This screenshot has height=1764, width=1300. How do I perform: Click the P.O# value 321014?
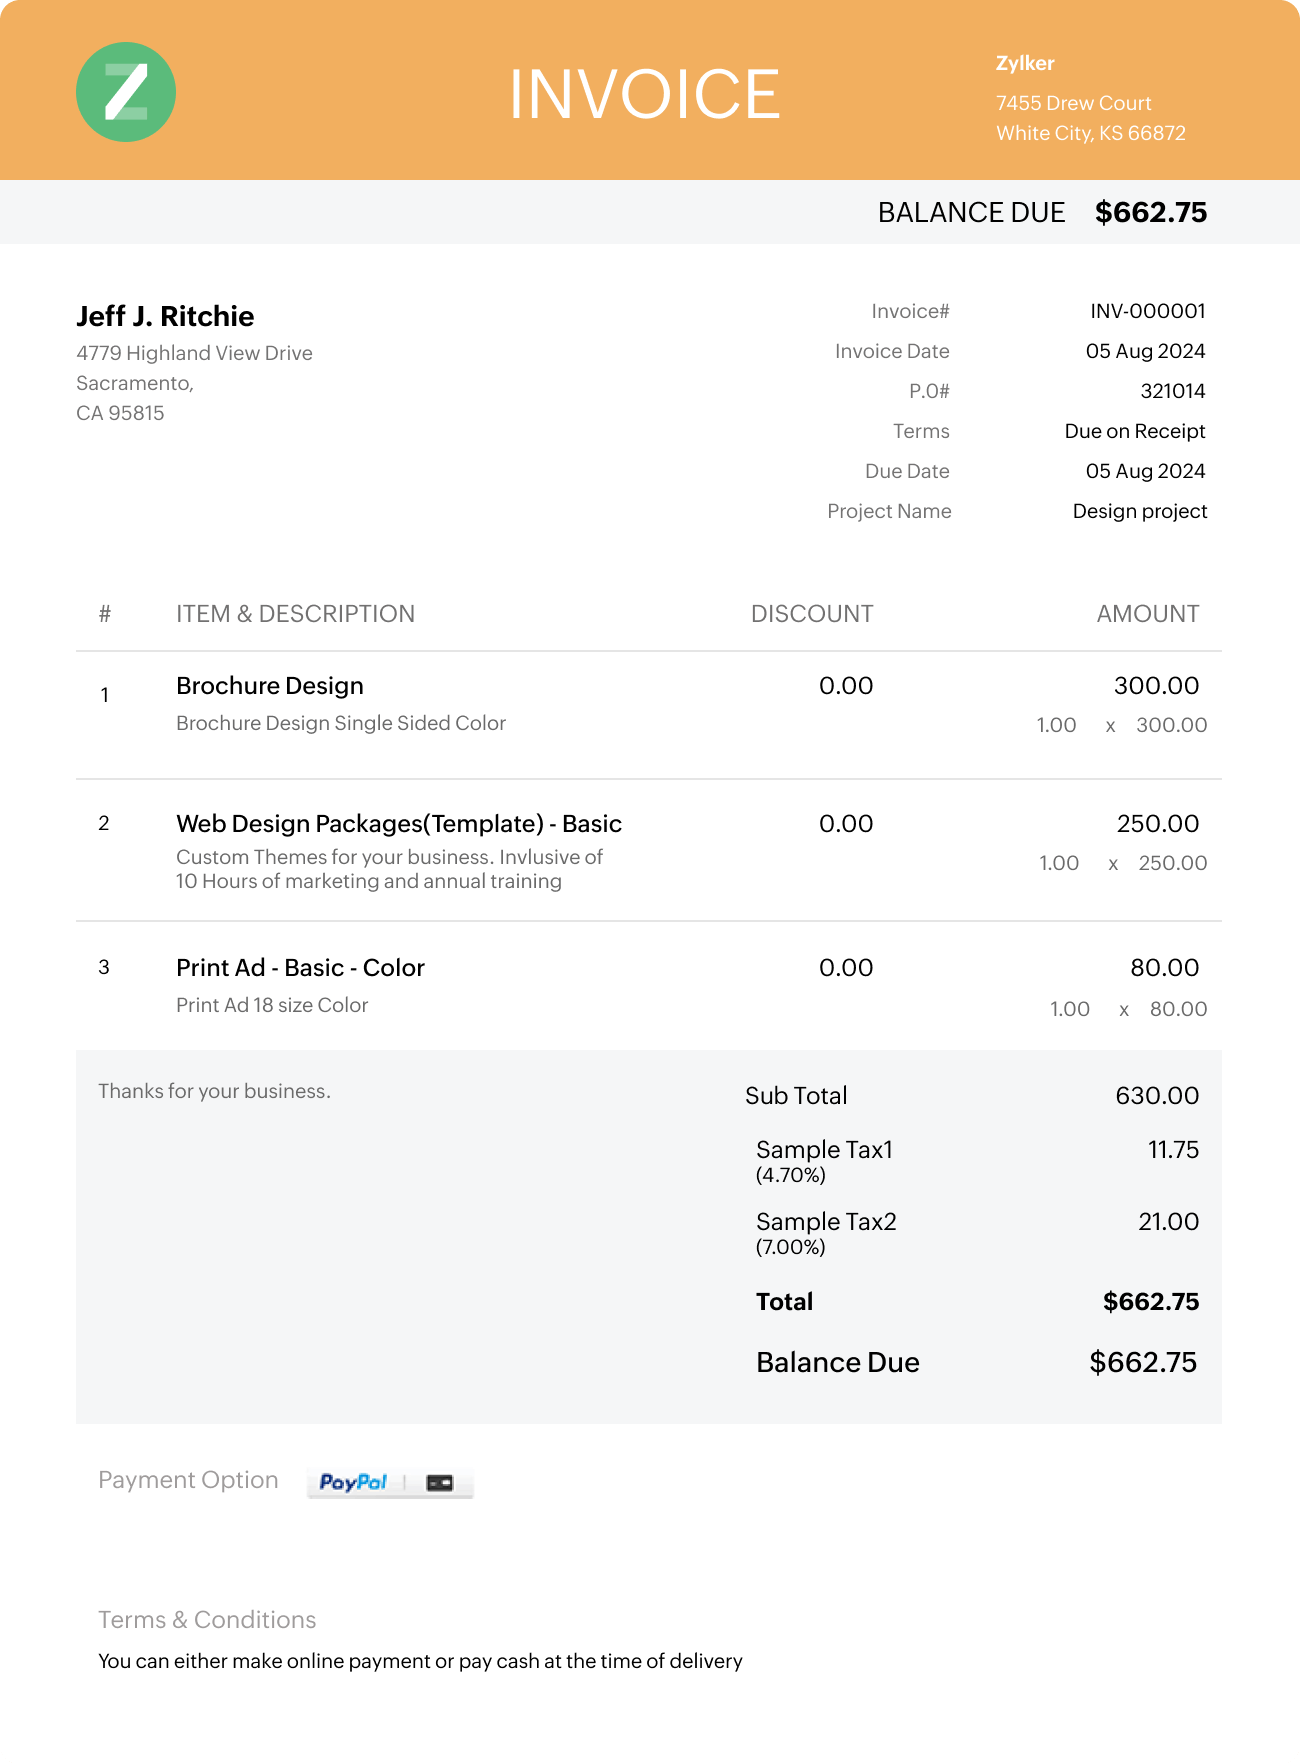pyautogui.click(x=1172, y=391)
